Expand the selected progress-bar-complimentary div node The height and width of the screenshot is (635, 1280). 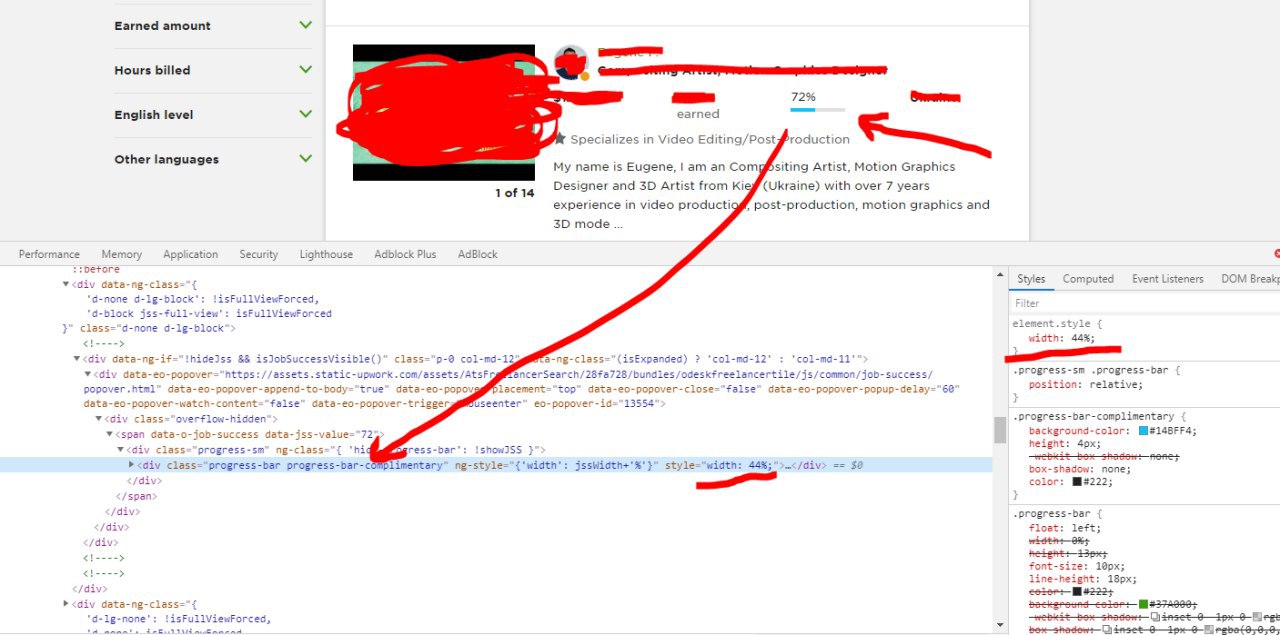(x=132, y=465)
